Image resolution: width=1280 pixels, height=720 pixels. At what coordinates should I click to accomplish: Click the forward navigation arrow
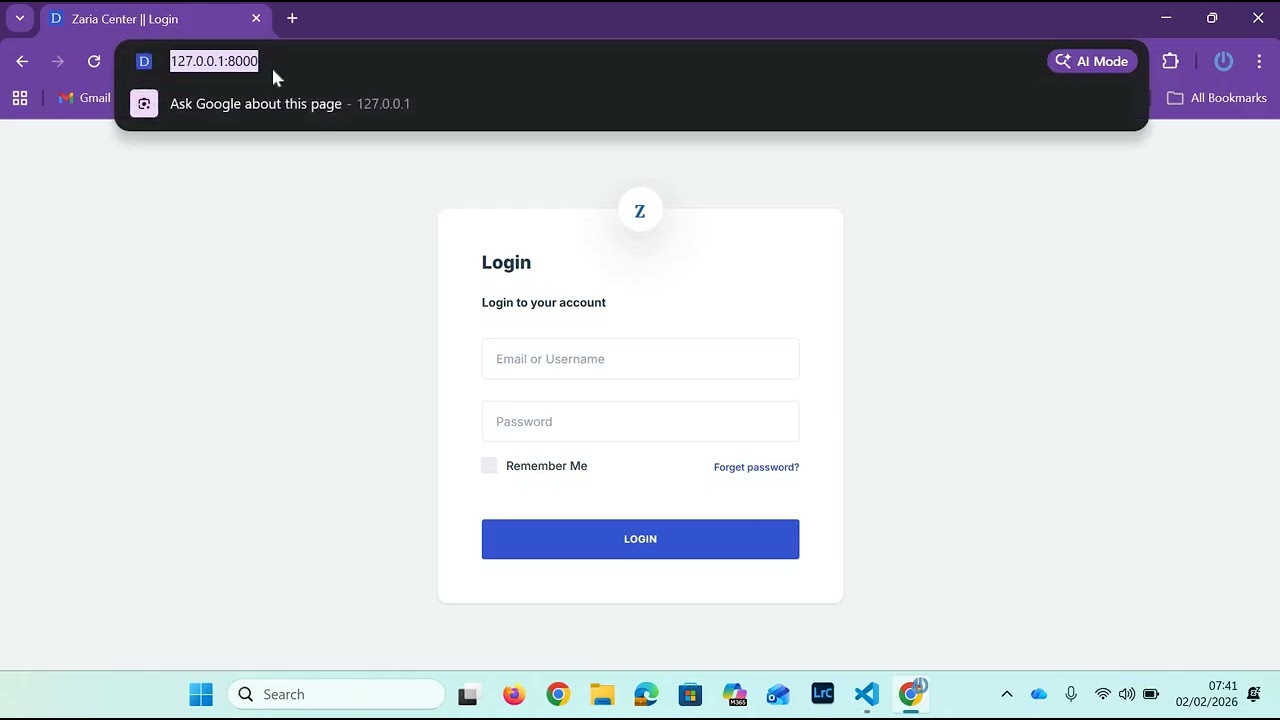point(58,61)
